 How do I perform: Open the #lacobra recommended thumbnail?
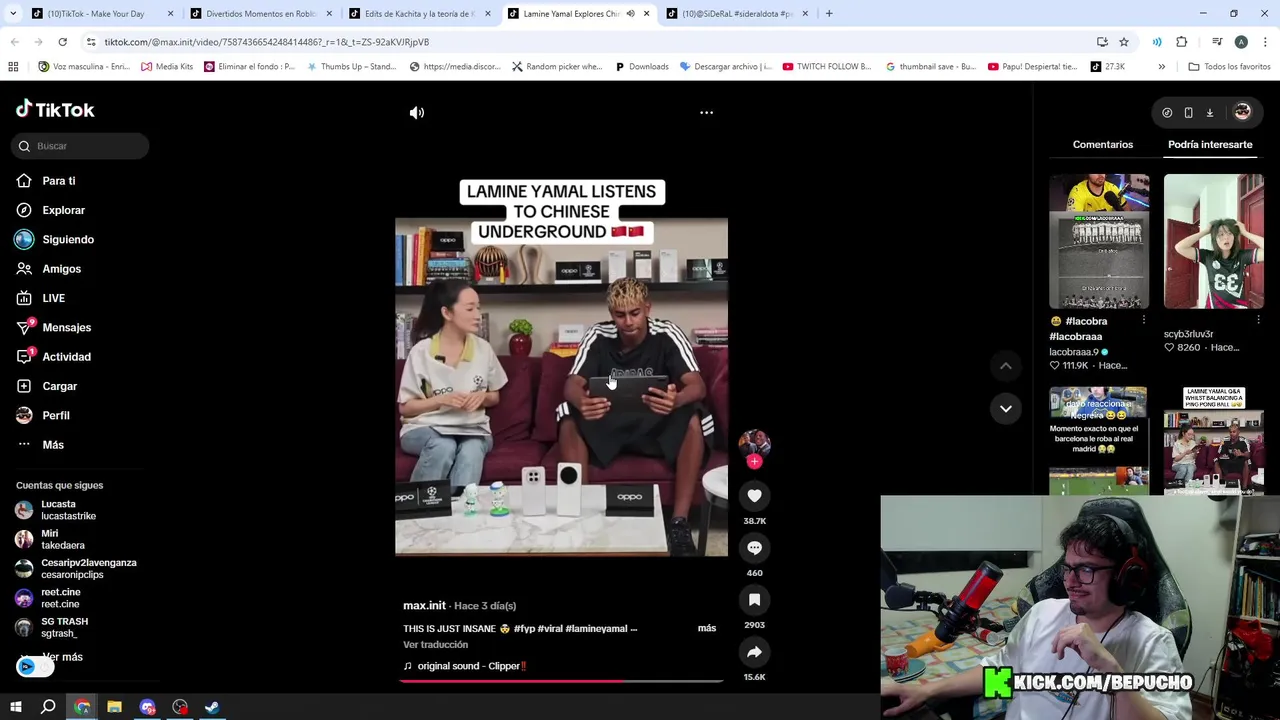1099,241
